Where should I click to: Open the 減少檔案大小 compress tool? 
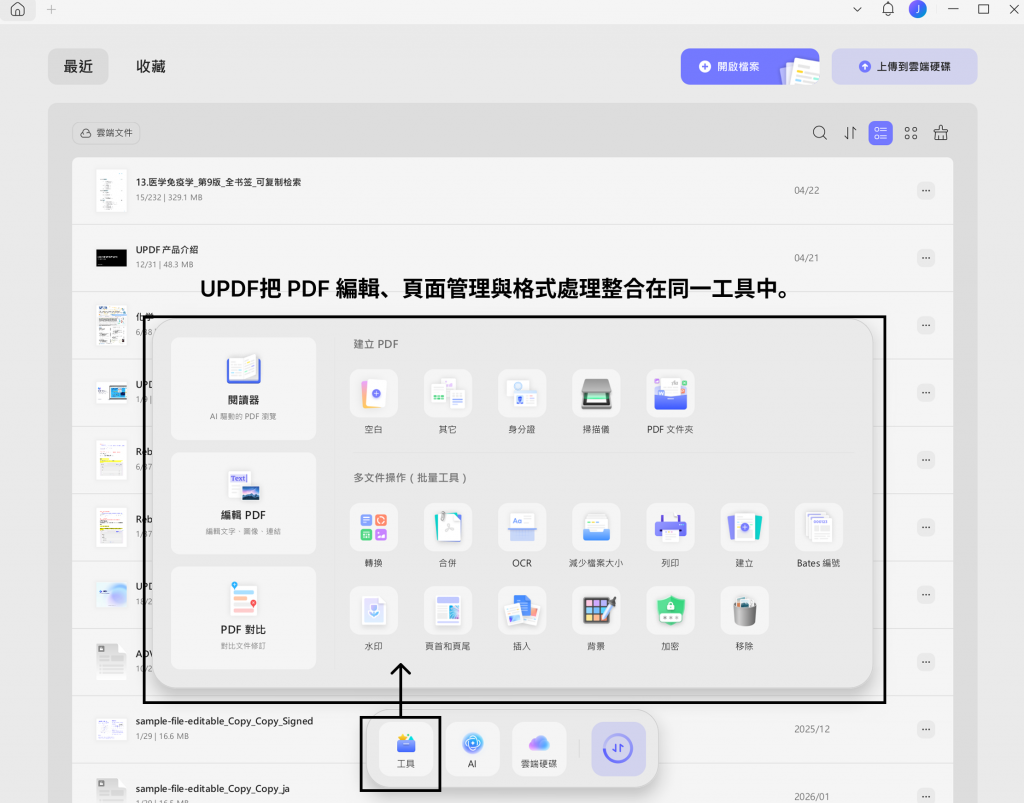596,527
